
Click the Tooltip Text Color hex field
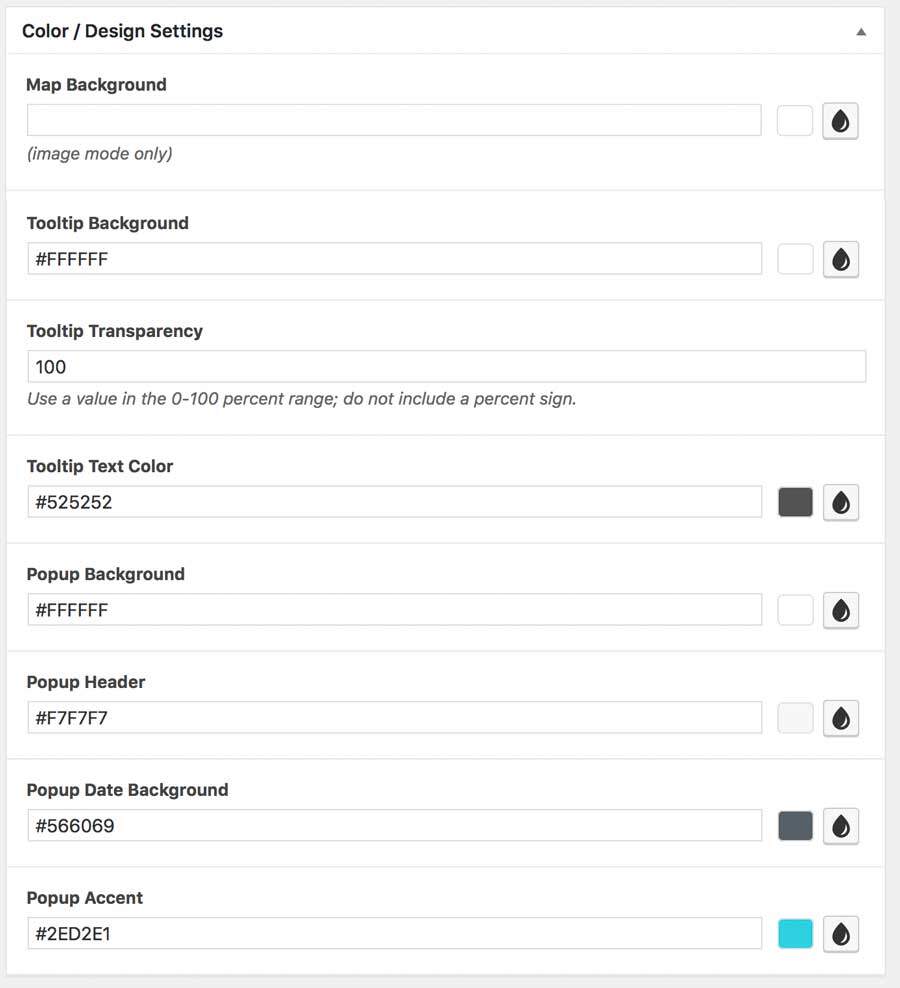pos(394,502)
